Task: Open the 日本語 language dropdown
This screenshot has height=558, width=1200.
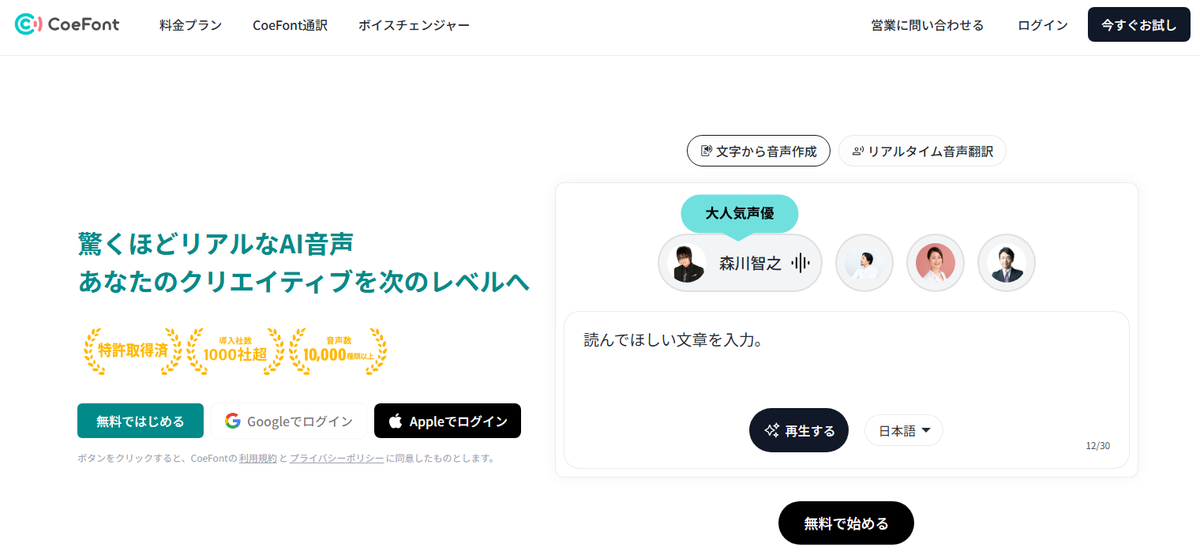Action: pos(903,430)
